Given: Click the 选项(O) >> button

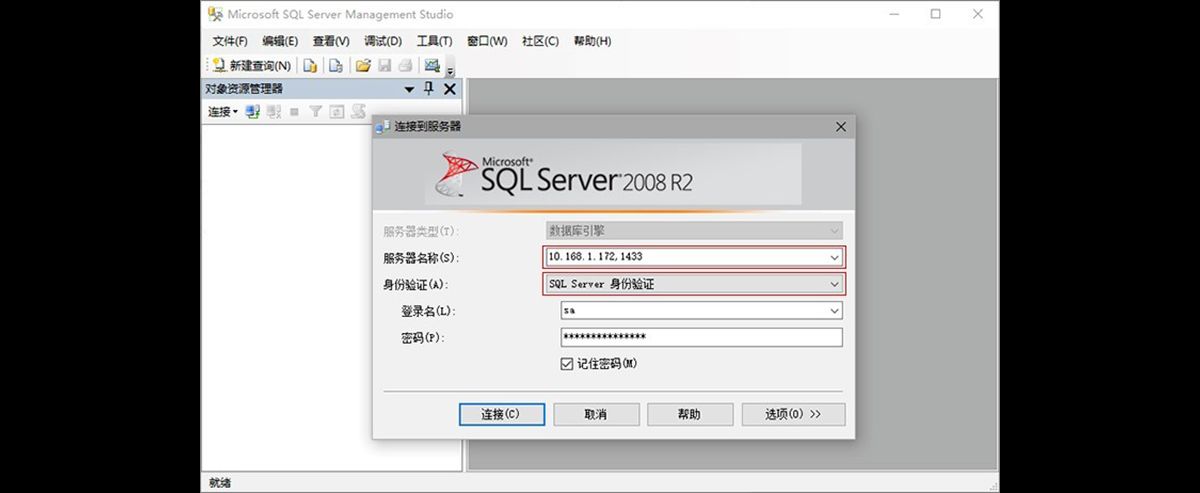Looking at the screenshot, I should 794,414.
